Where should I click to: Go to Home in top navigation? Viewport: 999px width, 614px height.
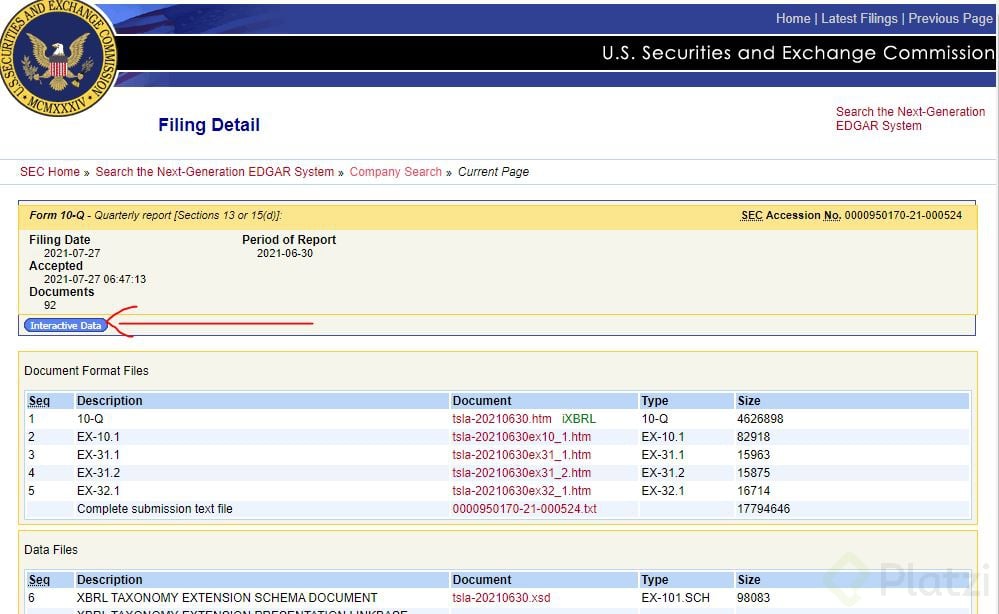point(793,19)
